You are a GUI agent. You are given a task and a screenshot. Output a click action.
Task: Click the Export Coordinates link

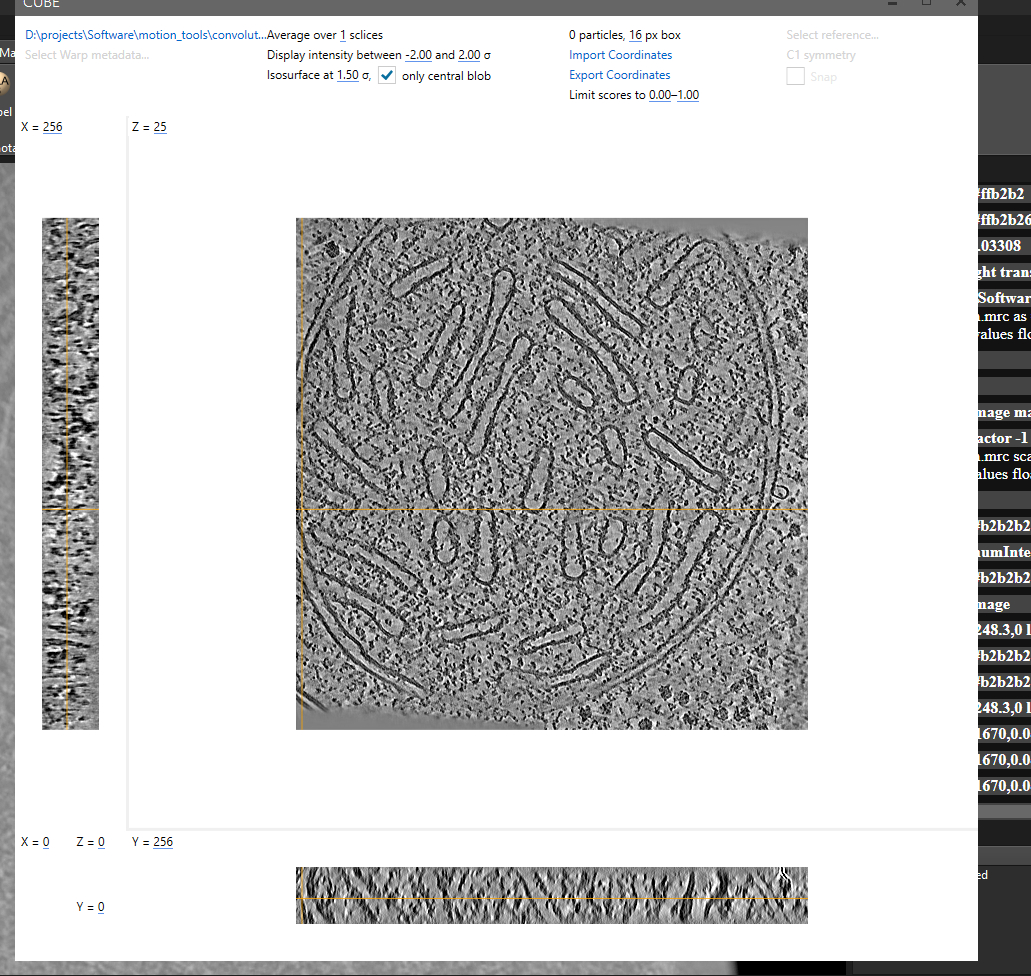tap(619, 75)
